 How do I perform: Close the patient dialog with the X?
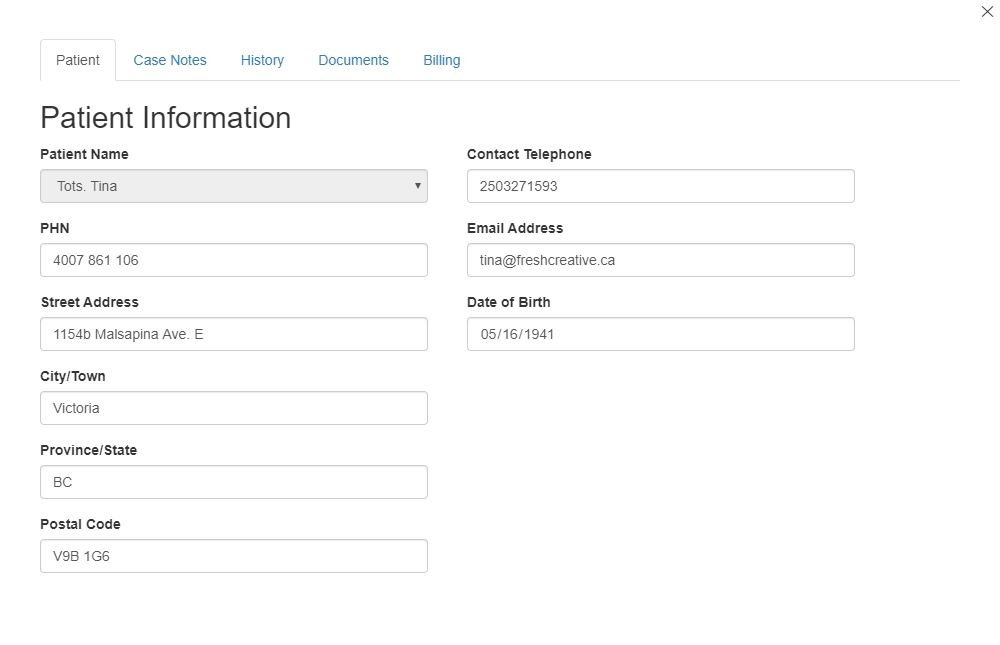tap(987, 11)
